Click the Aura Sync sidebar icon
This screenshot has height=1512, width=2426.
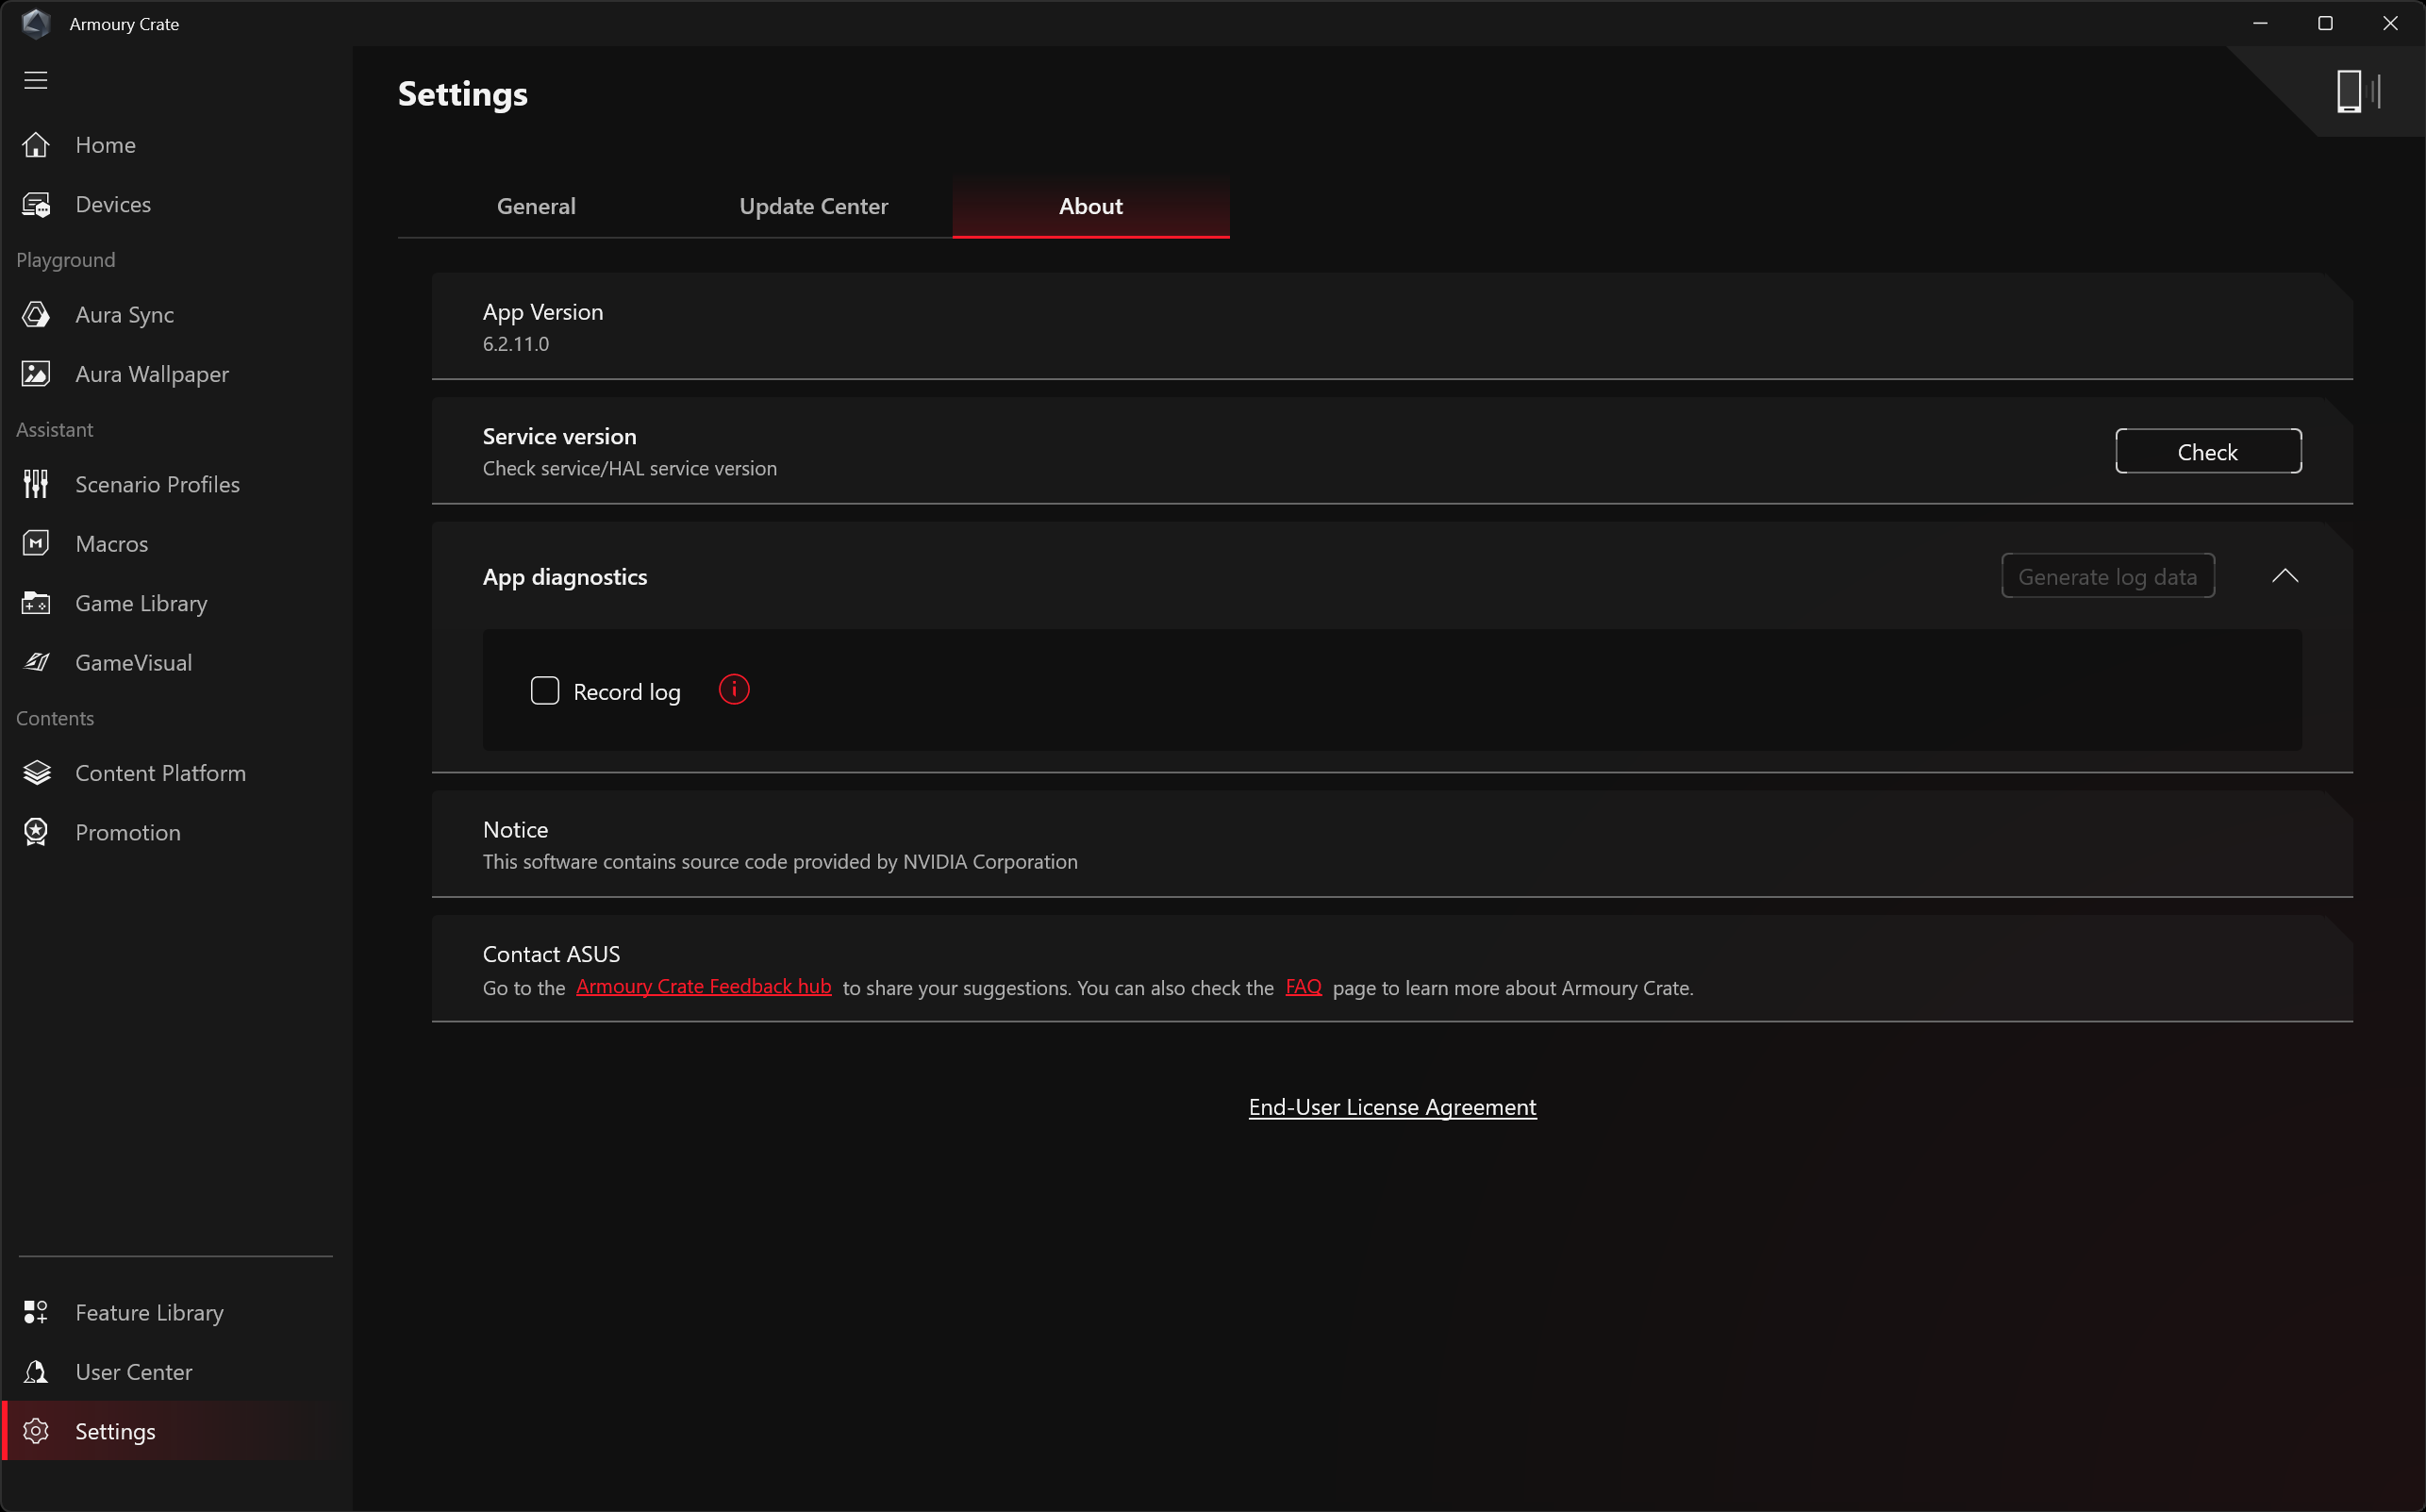[x=36, y=315]
